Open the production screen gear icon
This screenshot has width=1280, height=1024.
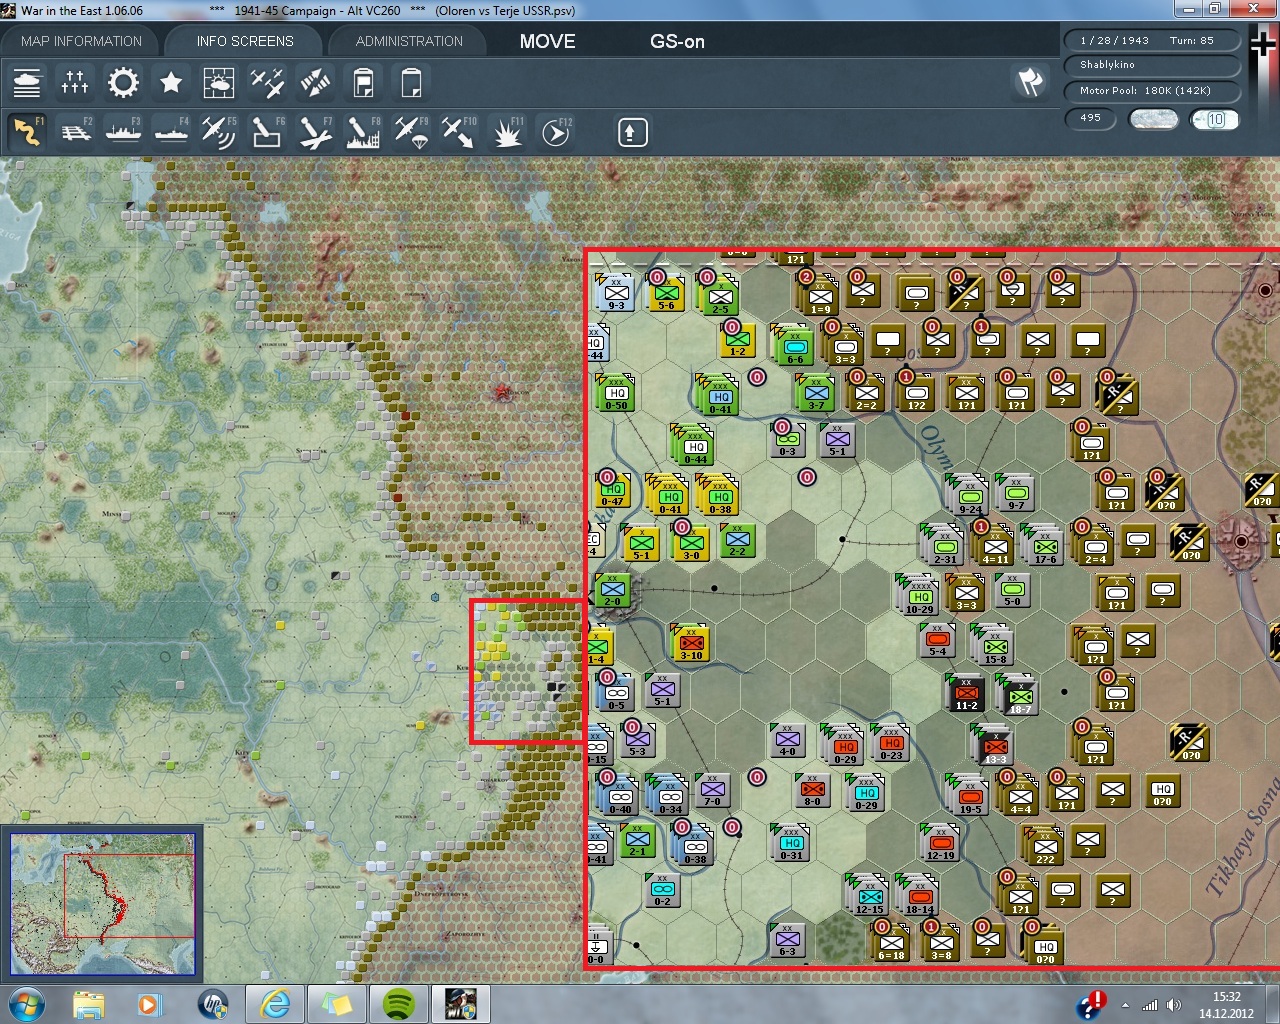123,83
